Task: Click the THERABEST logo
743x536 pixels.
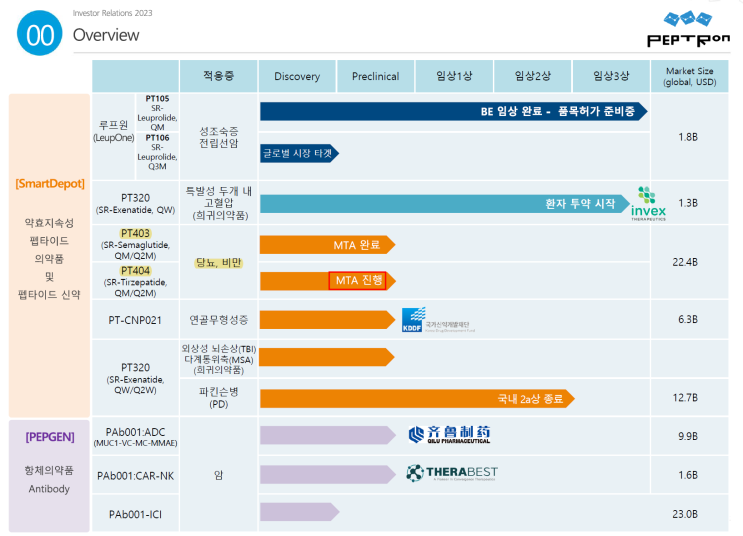Action: click(x=452, y=473)
